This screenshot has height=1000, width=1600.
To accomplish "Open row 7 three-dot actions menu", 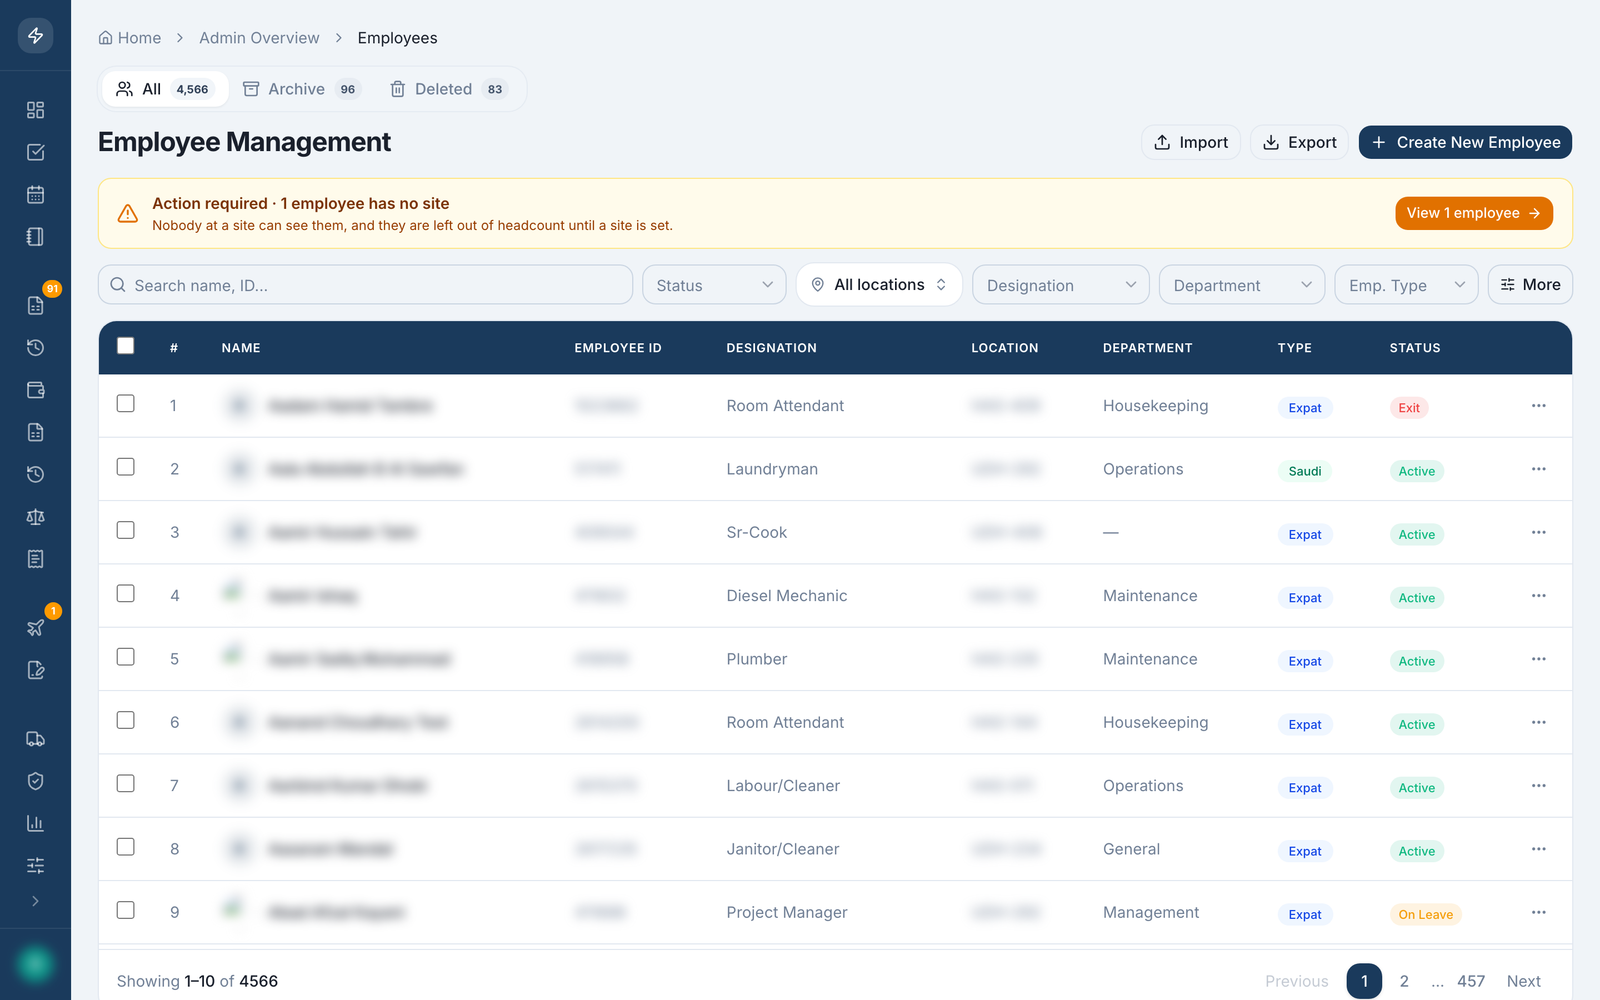I will tap(1538, 785).
